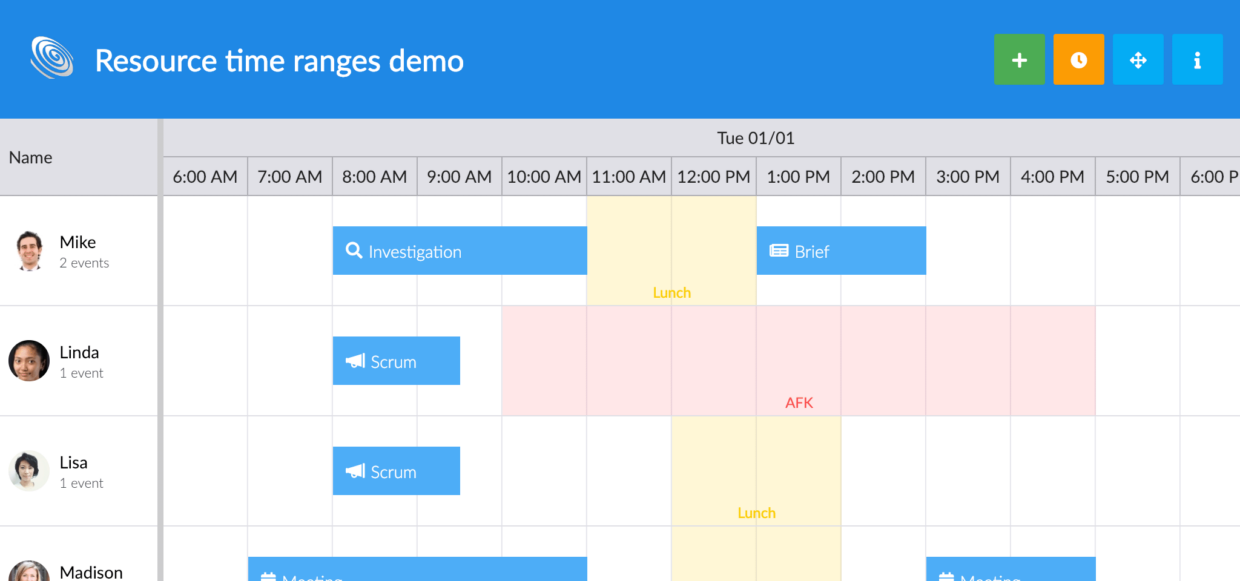Click the move arrows toolbar button
Screen dimensions: 1240x581
(1138, 60)
